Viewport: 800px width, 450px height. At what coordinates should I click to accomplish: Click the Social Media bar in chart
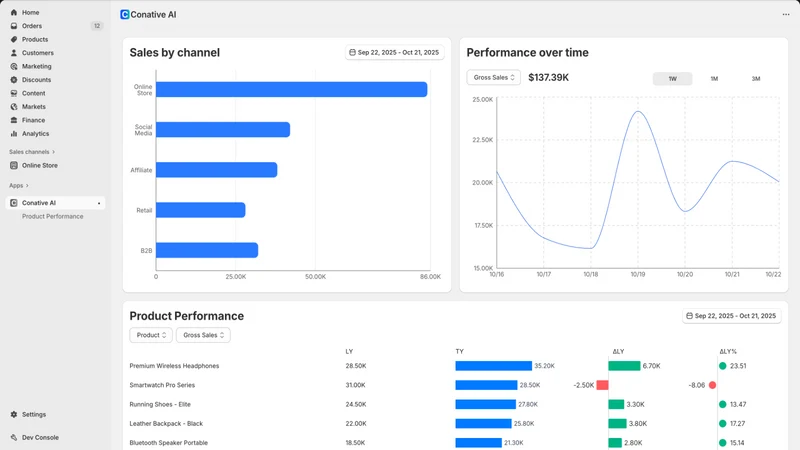[223, 130]
